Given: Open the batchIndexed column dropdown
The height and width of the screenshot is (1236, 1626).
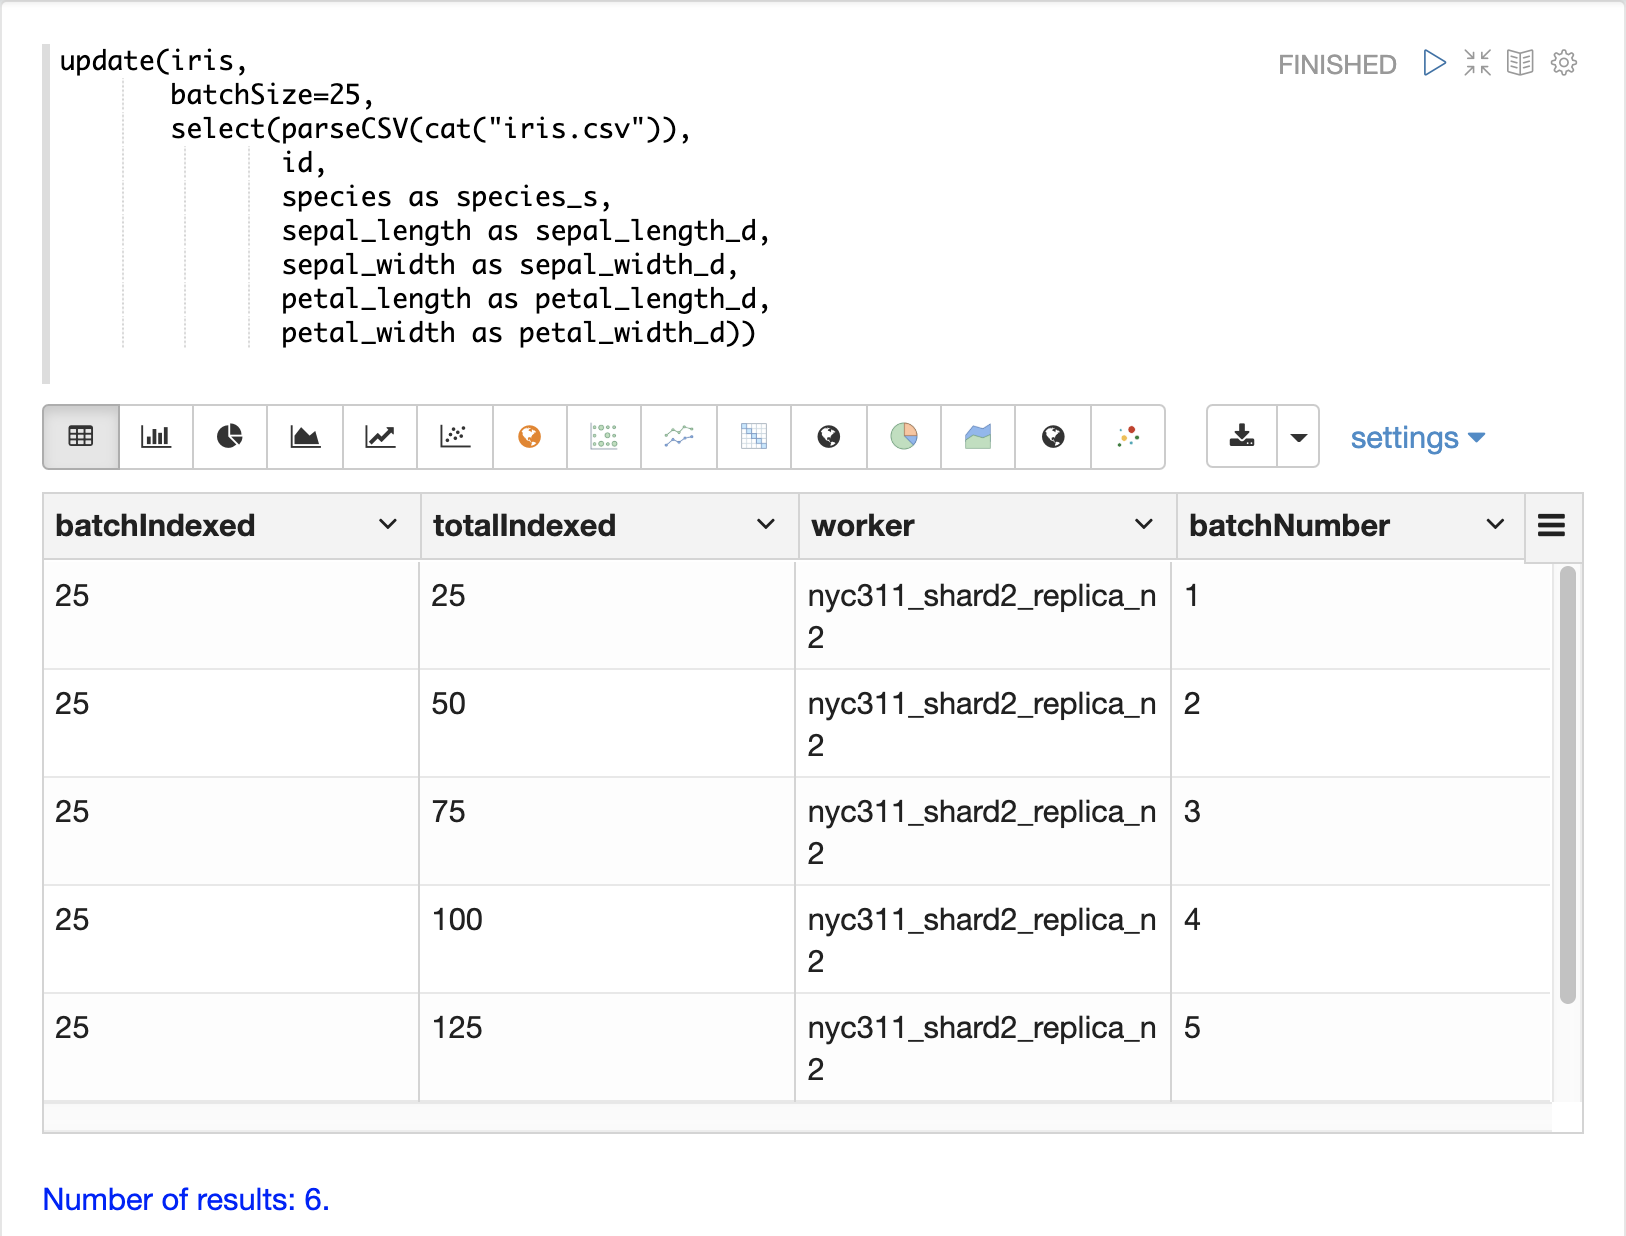Looking at the screenshot, I should tap(388, 525).
